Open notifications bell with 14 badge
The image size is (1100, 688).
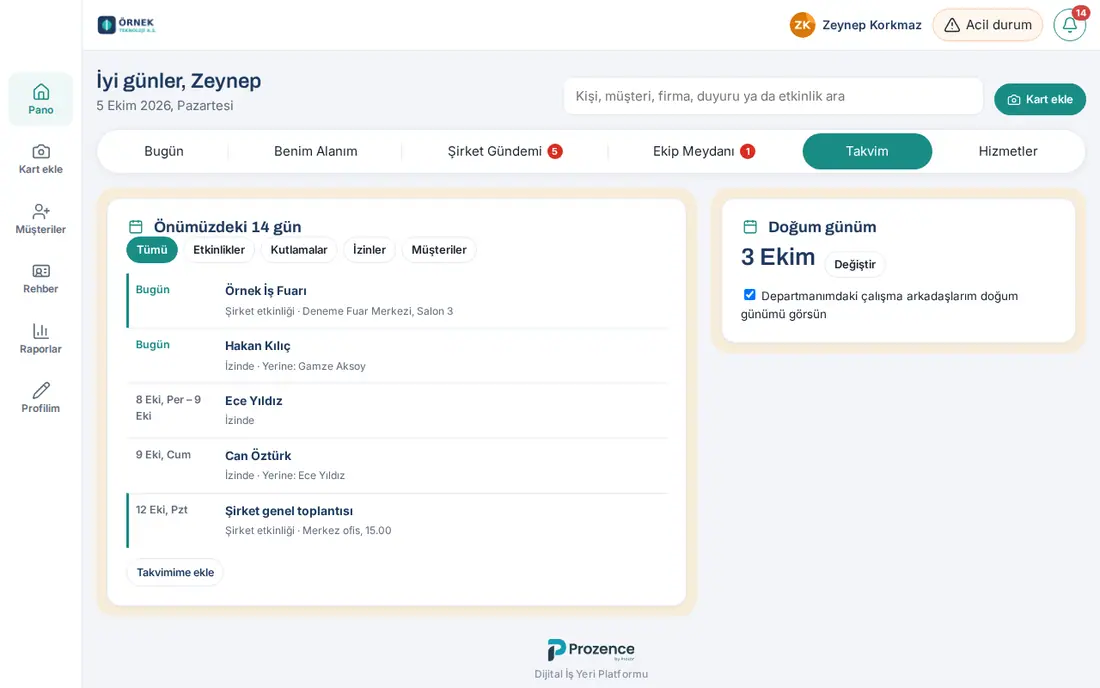[x=1070, y=25]
